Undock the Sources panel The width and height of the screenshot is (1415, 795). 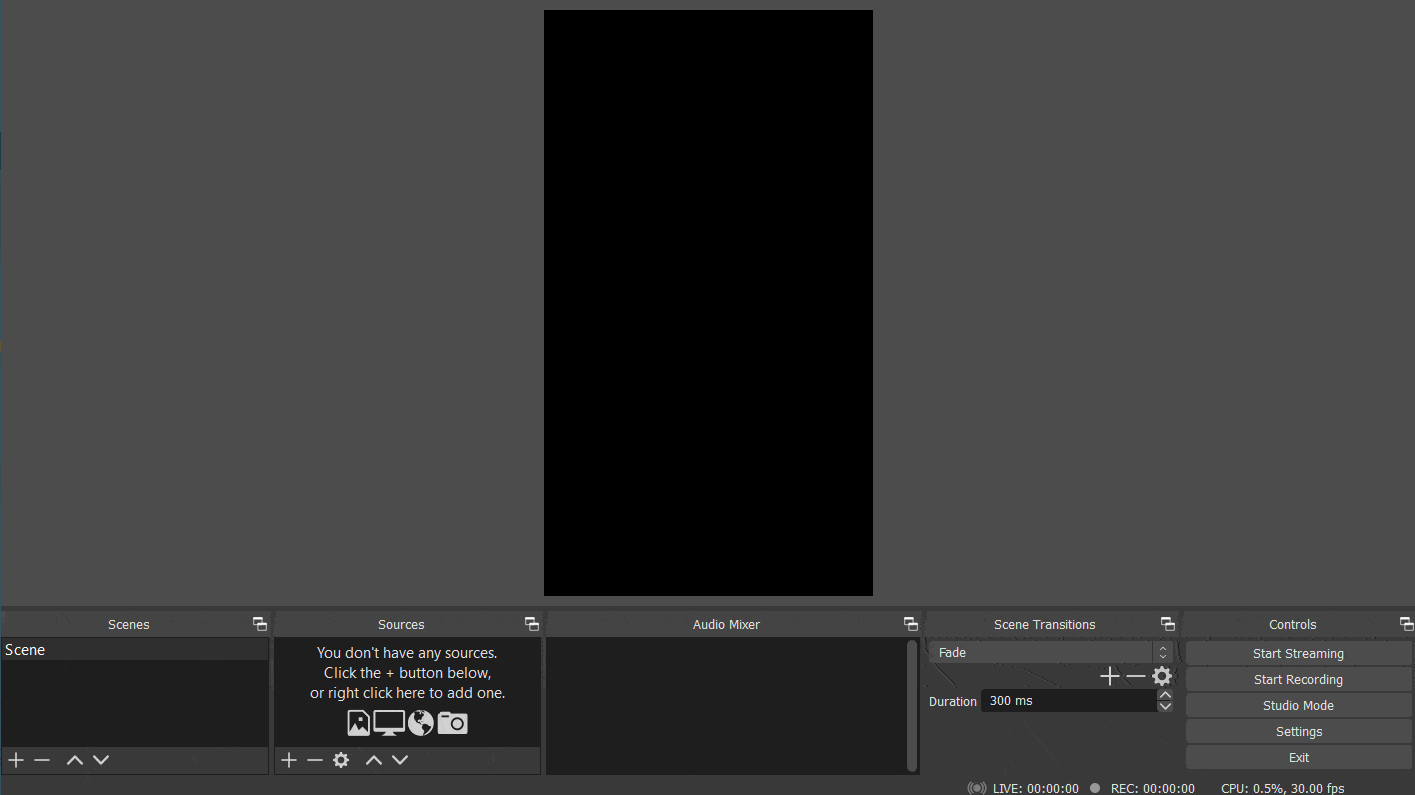click(532, 624)
